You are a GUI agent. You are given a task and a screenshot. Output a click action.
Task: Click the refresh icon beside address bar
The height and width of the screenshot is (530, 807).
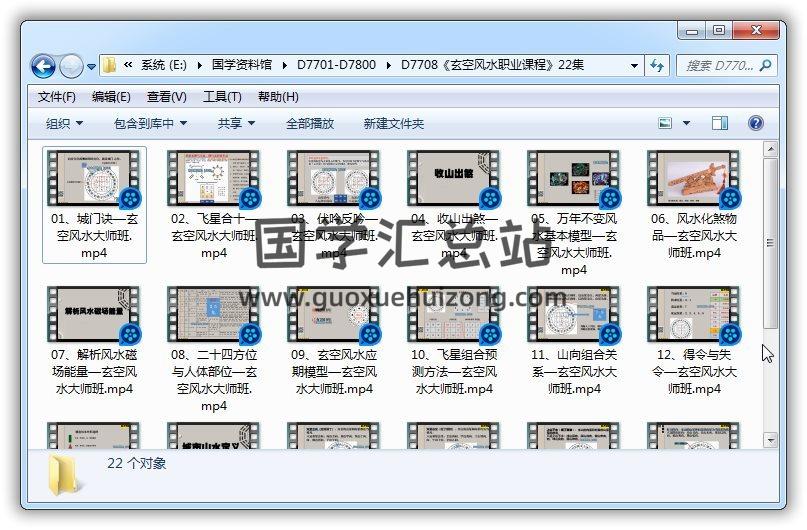pos(657,66)
